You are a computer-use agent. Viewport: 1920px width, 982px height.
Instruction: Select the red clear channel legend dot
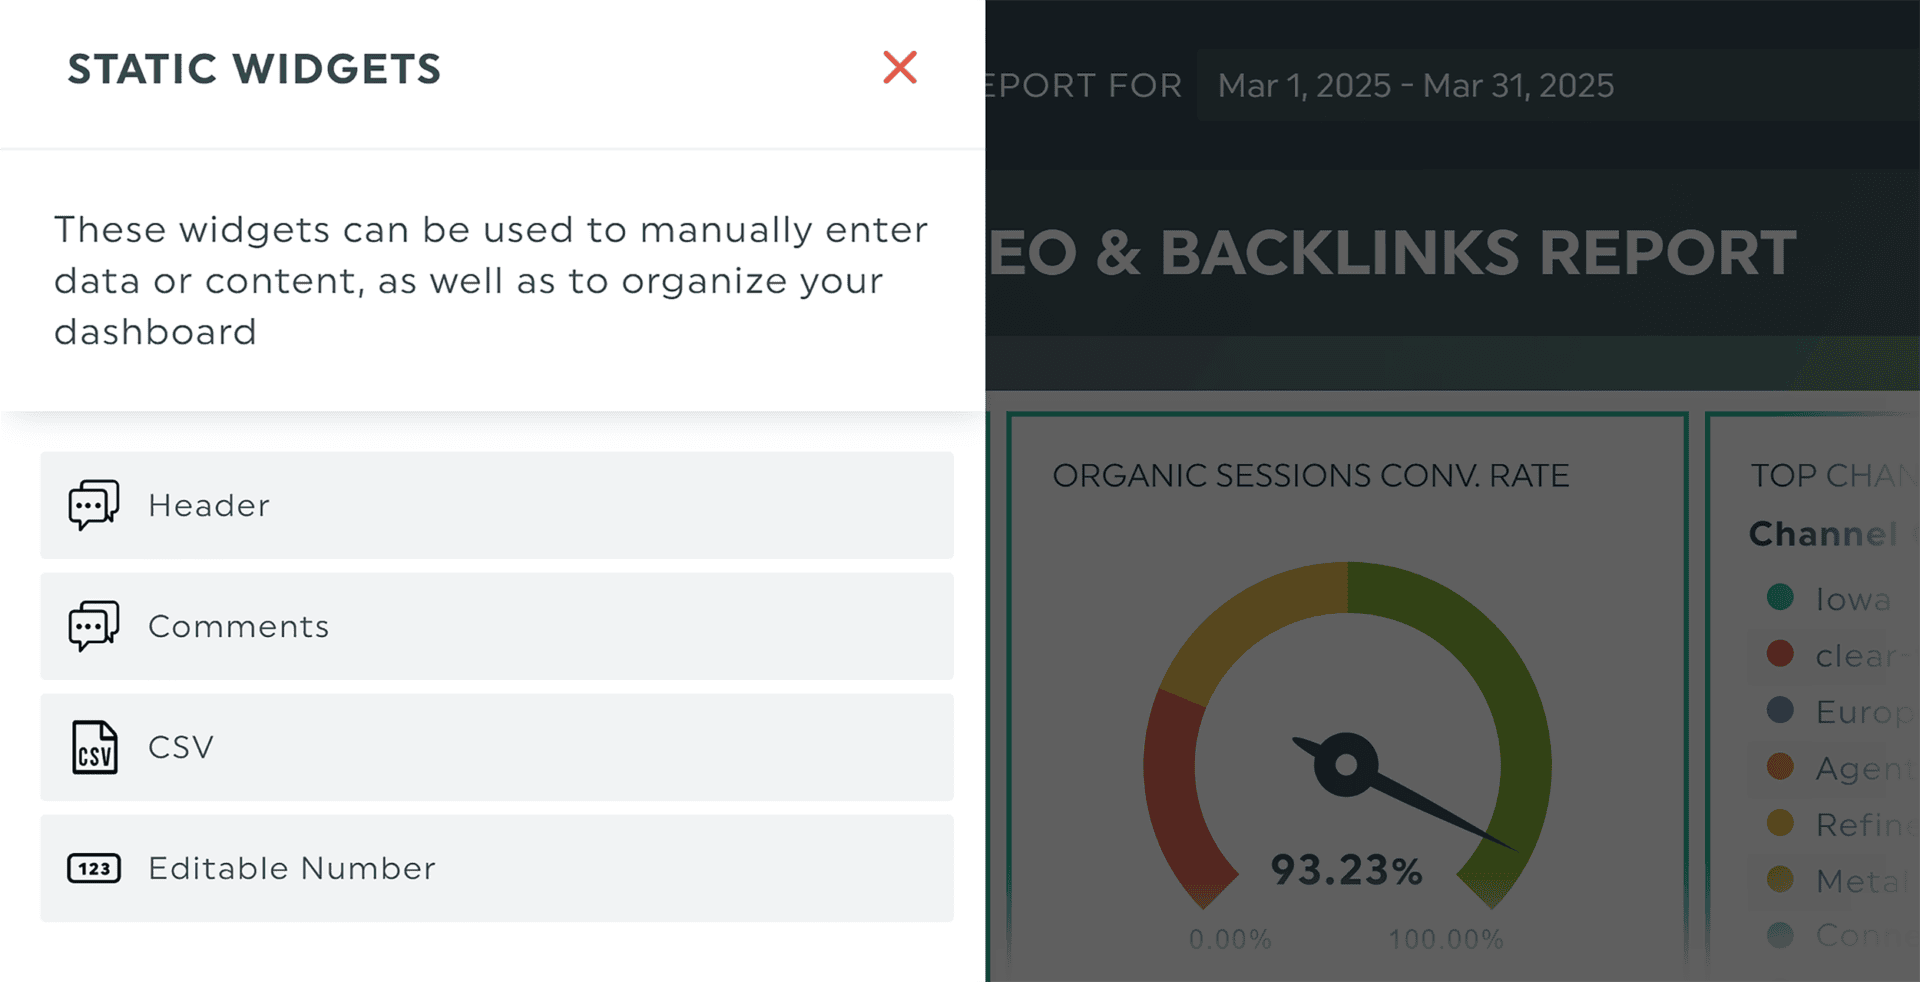(x=1780, y=654)
